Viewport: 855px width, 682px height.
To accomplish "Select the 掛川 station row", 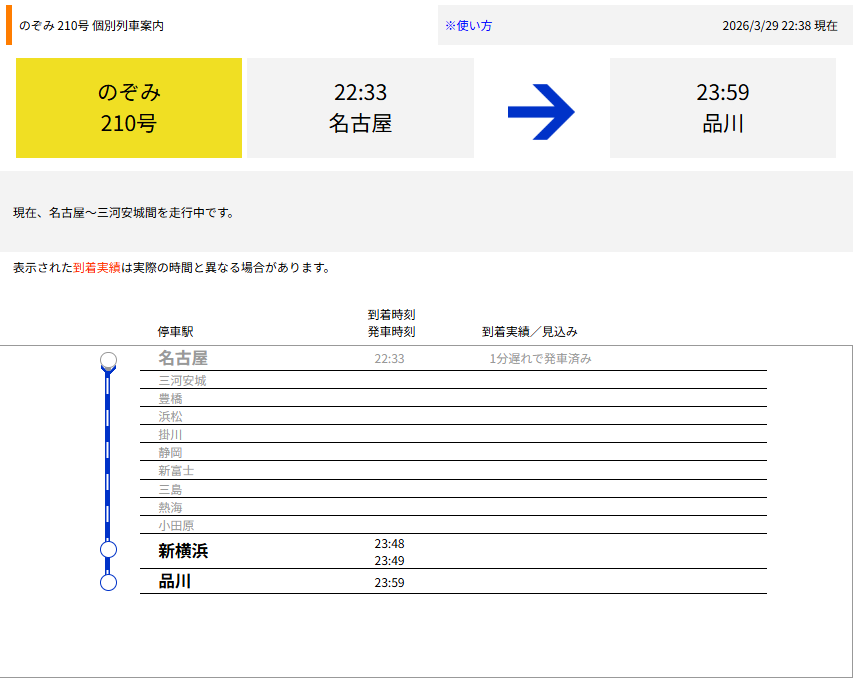I will click(x=453, y=434).
